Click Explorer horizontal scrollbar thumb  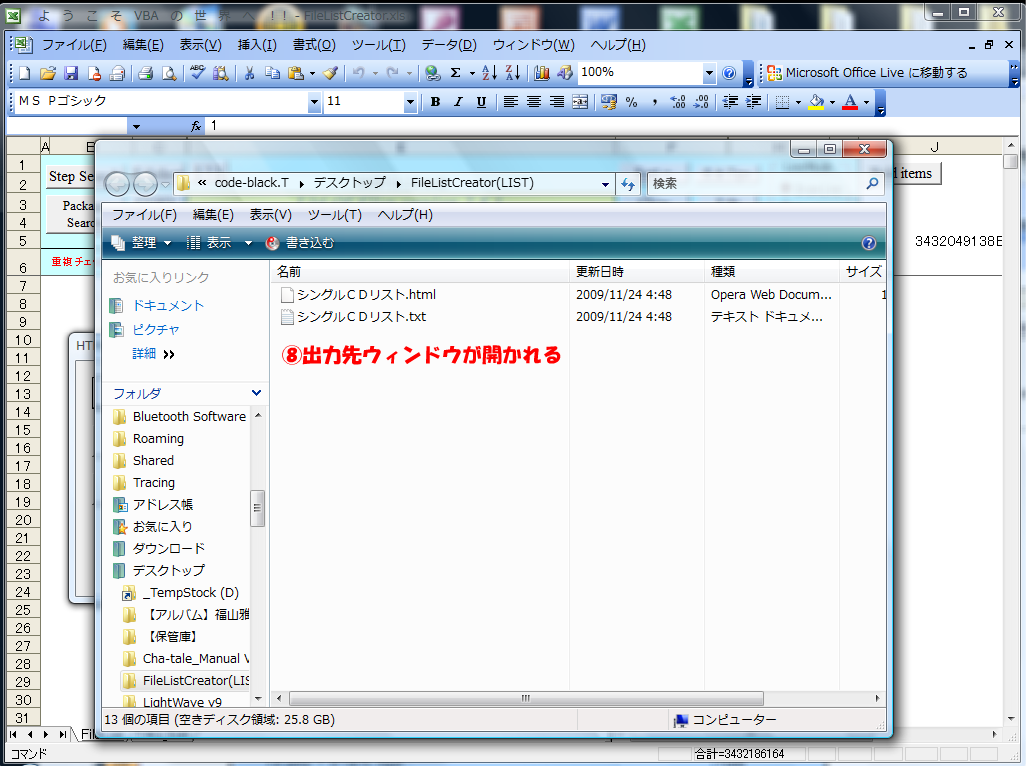click(525, 699)
